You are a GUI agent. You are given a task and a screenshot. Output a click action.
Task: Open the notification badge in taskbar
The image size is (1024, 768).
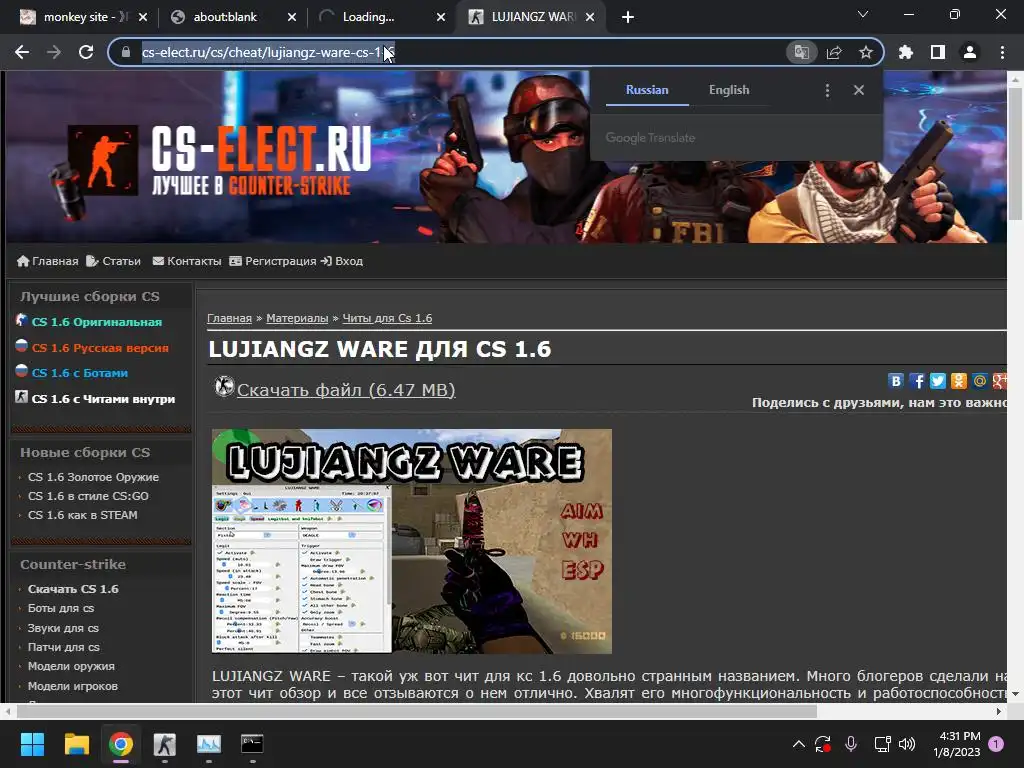[997, 744]
